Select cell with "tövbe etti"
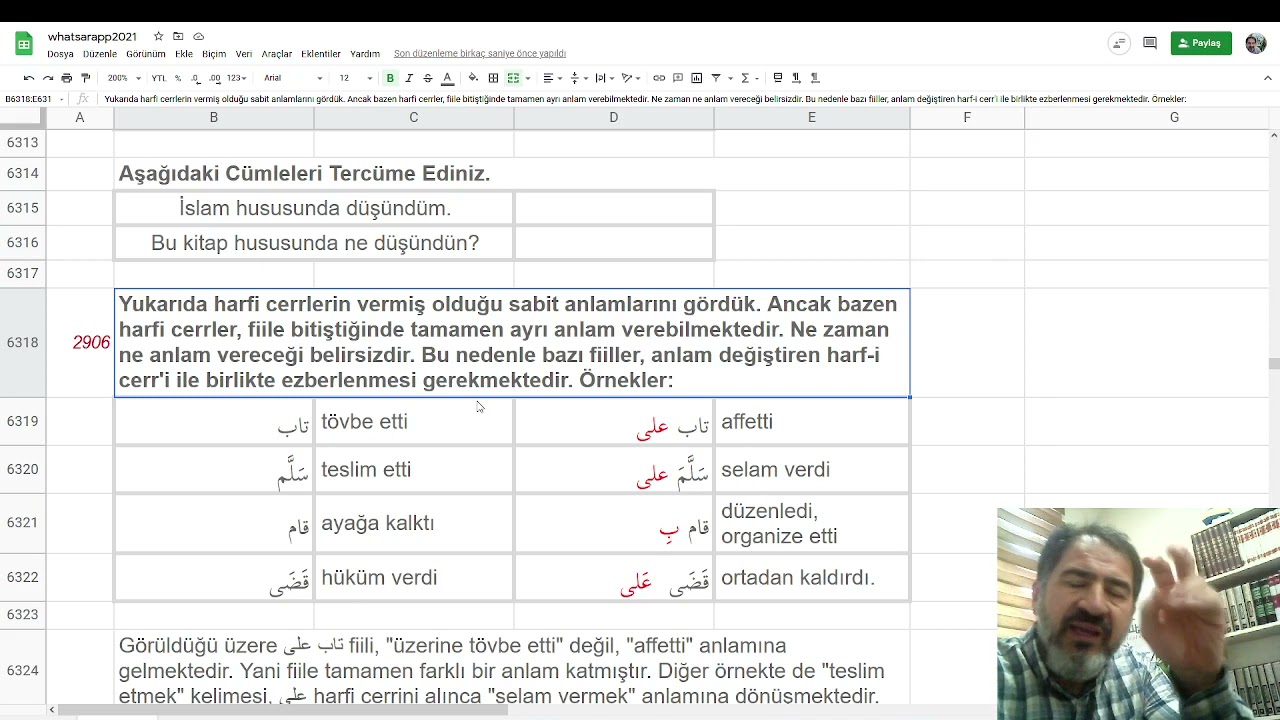 [414, 422]
